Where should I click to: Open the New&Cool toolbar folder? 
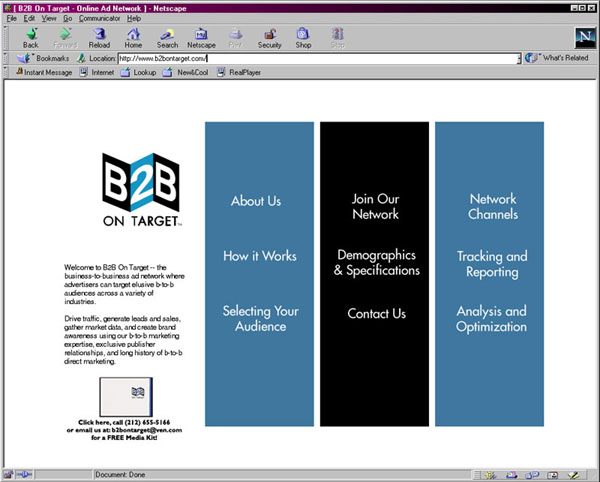click(x=186, y=72)
